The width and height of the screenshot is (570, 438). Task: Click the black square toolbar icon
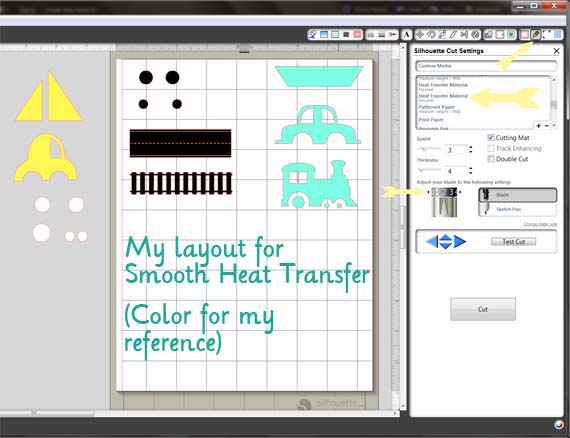click(x=346, y=35)
